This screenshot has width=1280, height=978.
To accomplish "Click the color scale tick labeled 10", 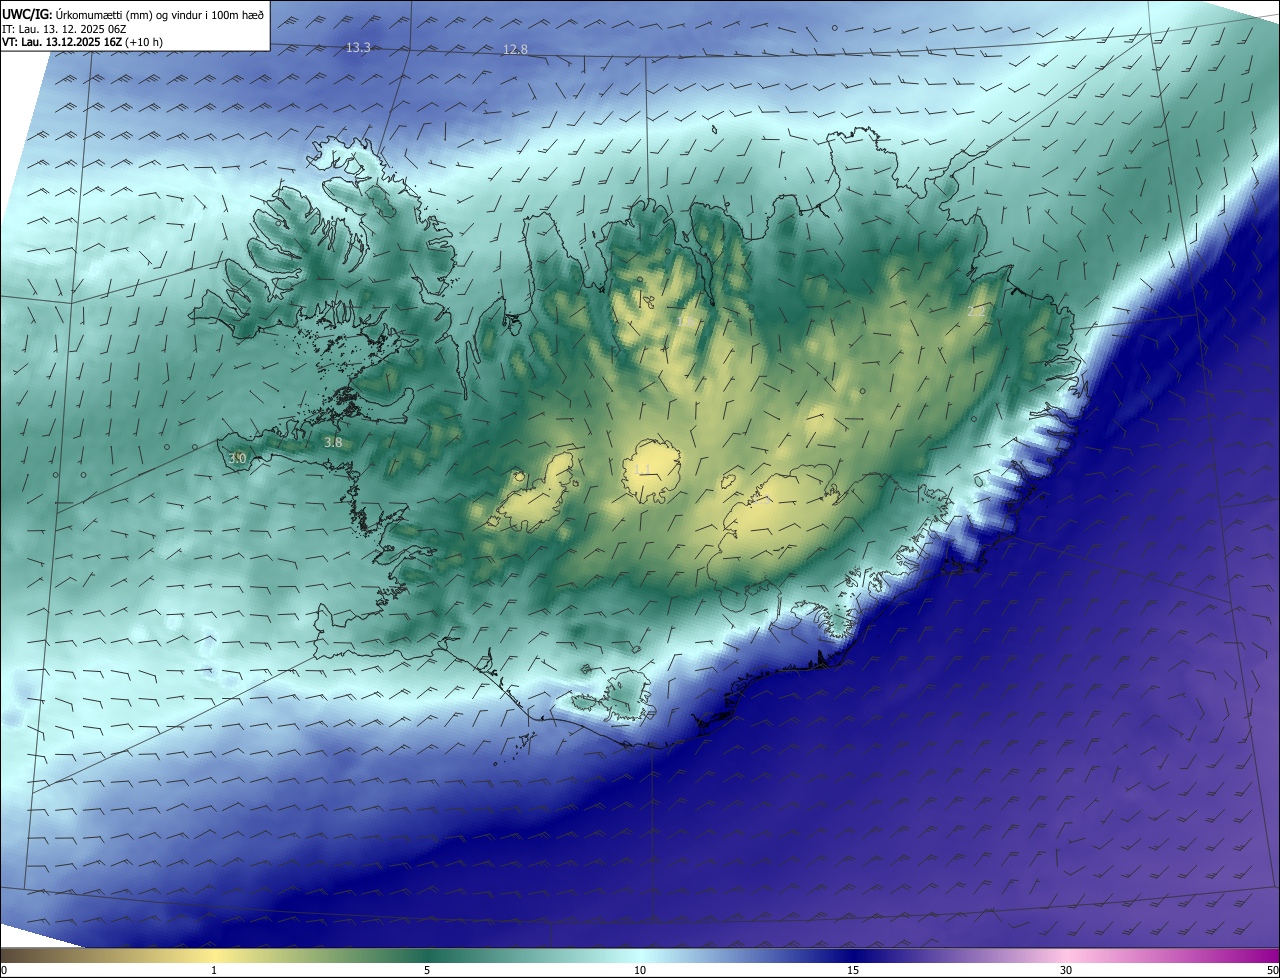I will click(640, 970).
